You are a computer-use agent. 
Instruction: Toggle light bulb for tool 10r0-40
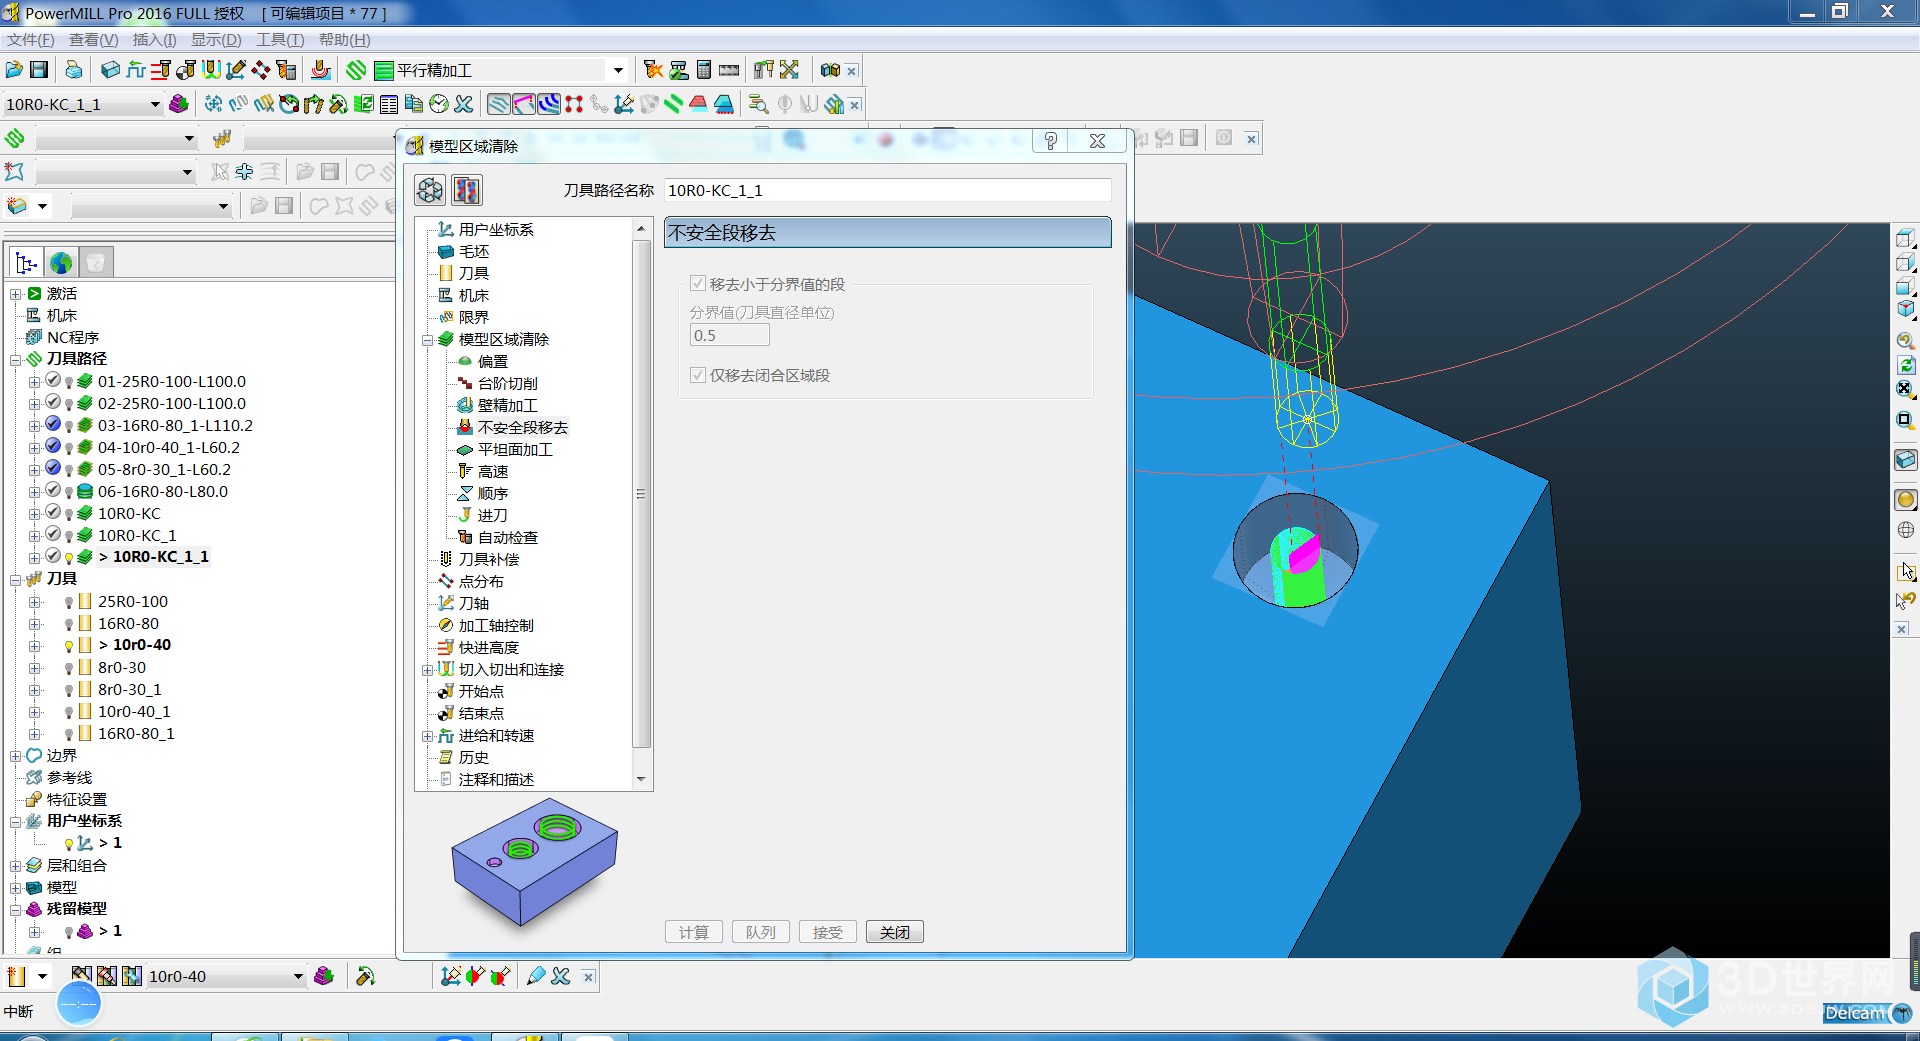[69, 646]
